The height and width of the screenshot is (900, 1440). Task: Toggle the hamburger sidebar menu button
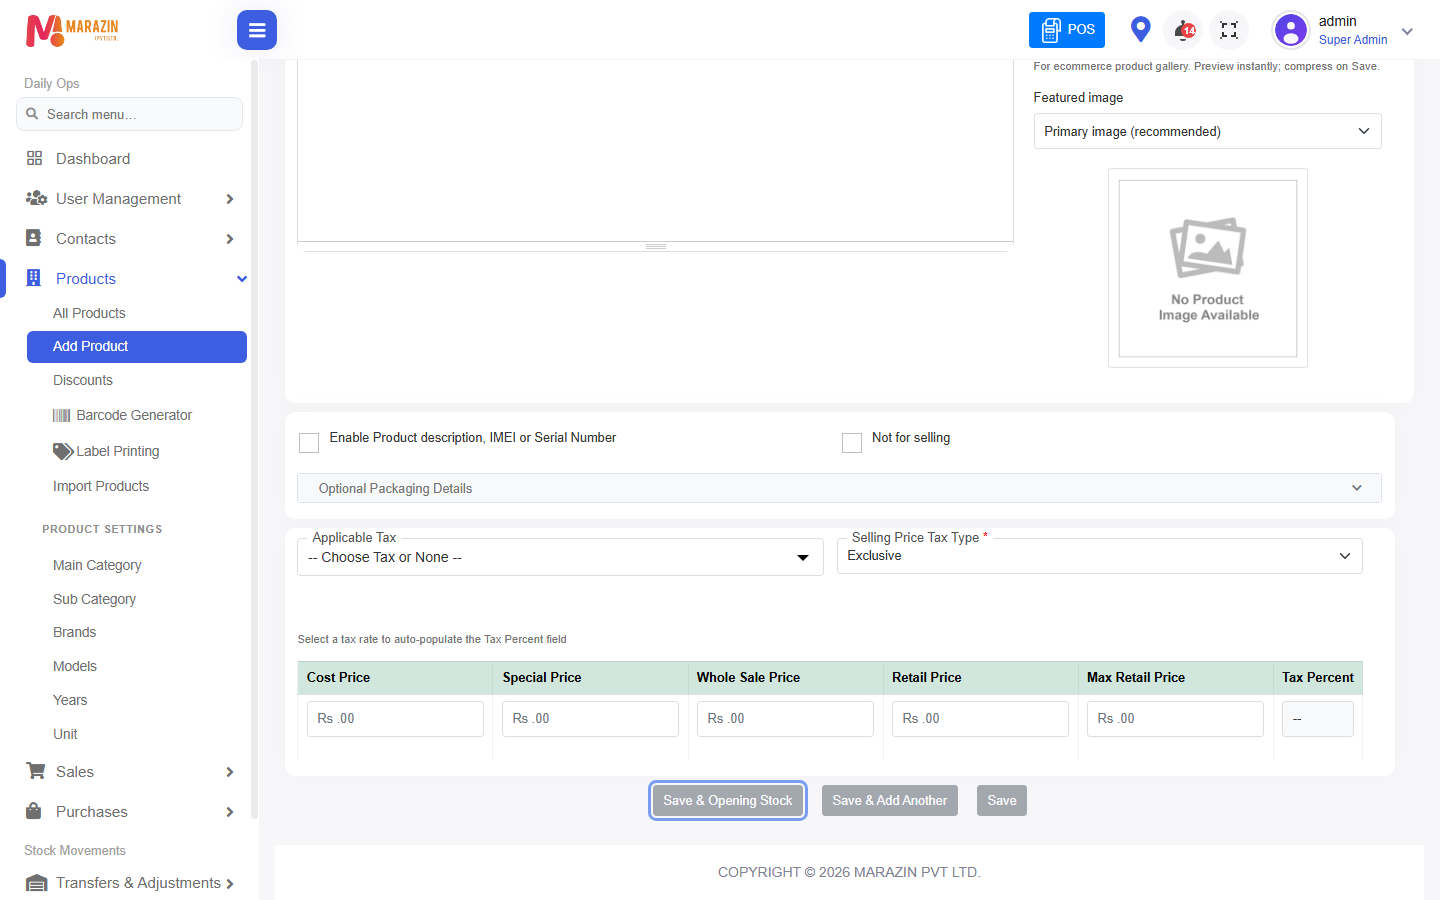click(x=257, y=30)
